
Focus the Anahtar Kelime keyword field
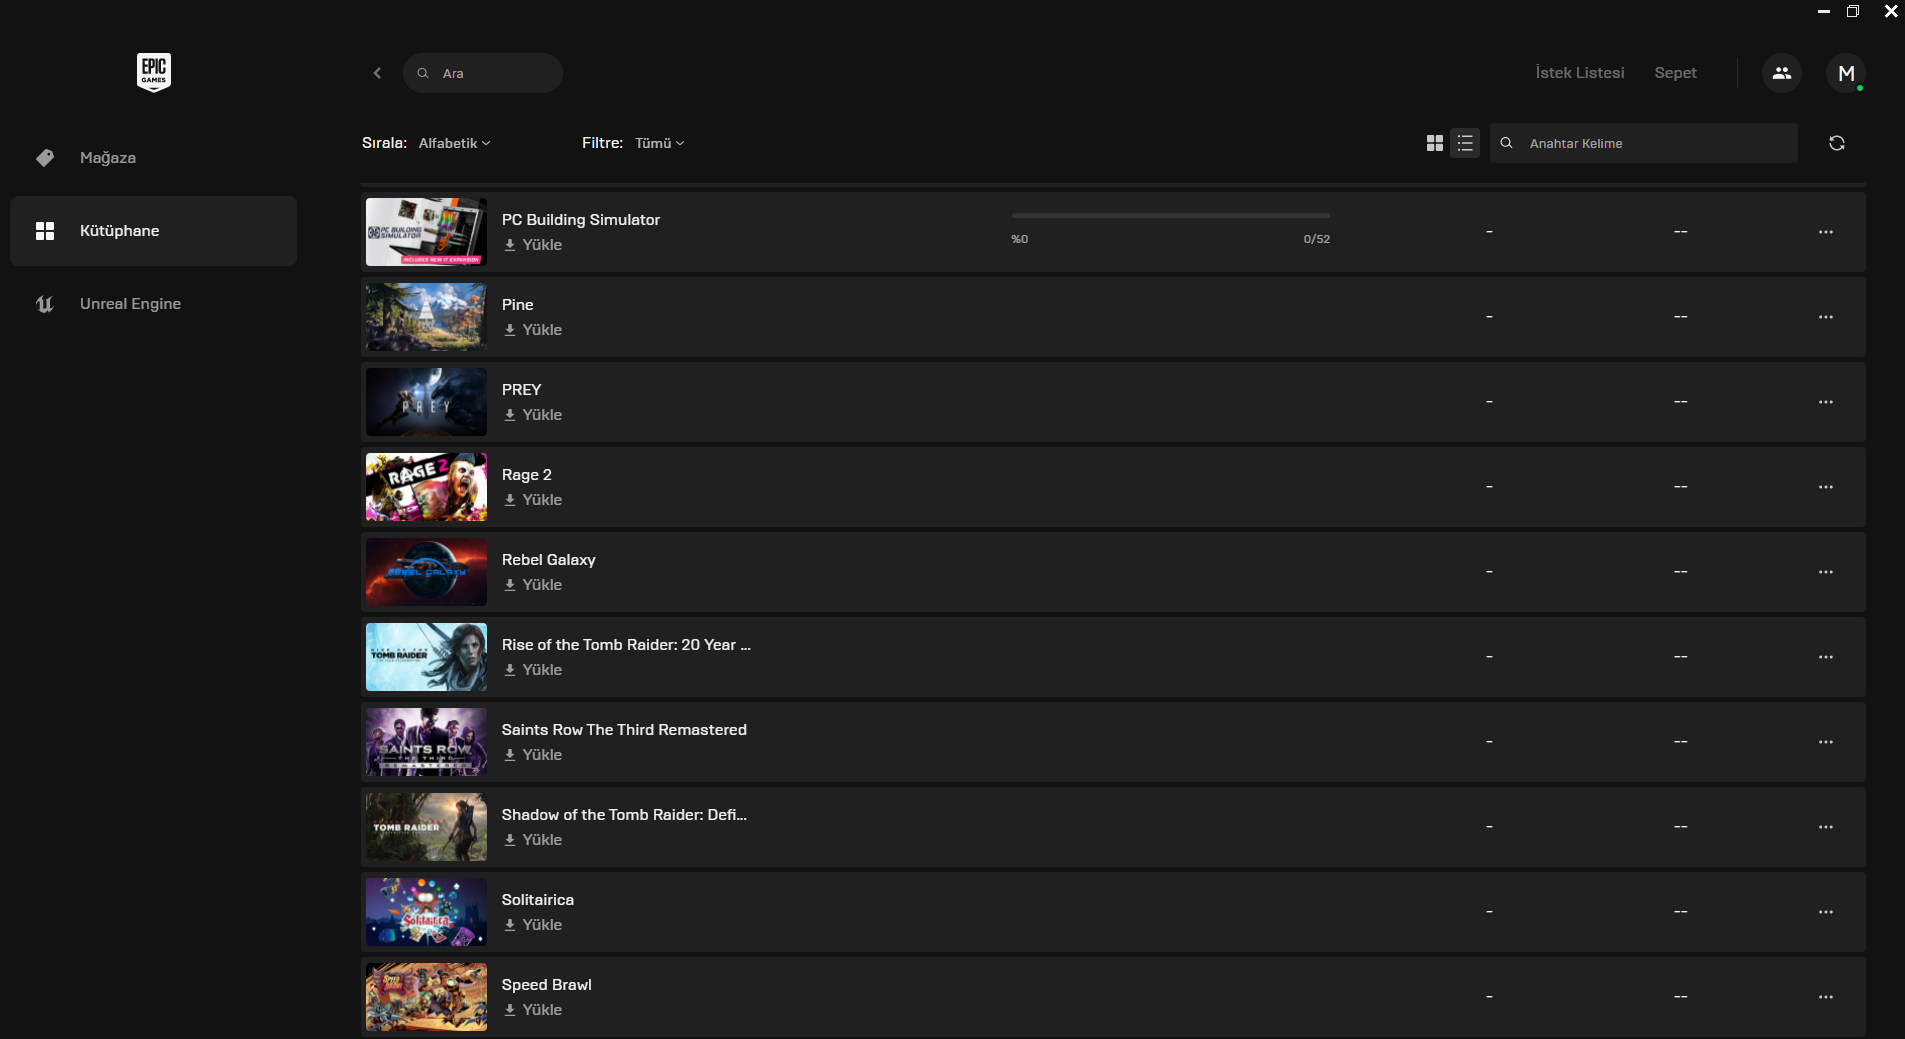click(x=1643, y=143)
